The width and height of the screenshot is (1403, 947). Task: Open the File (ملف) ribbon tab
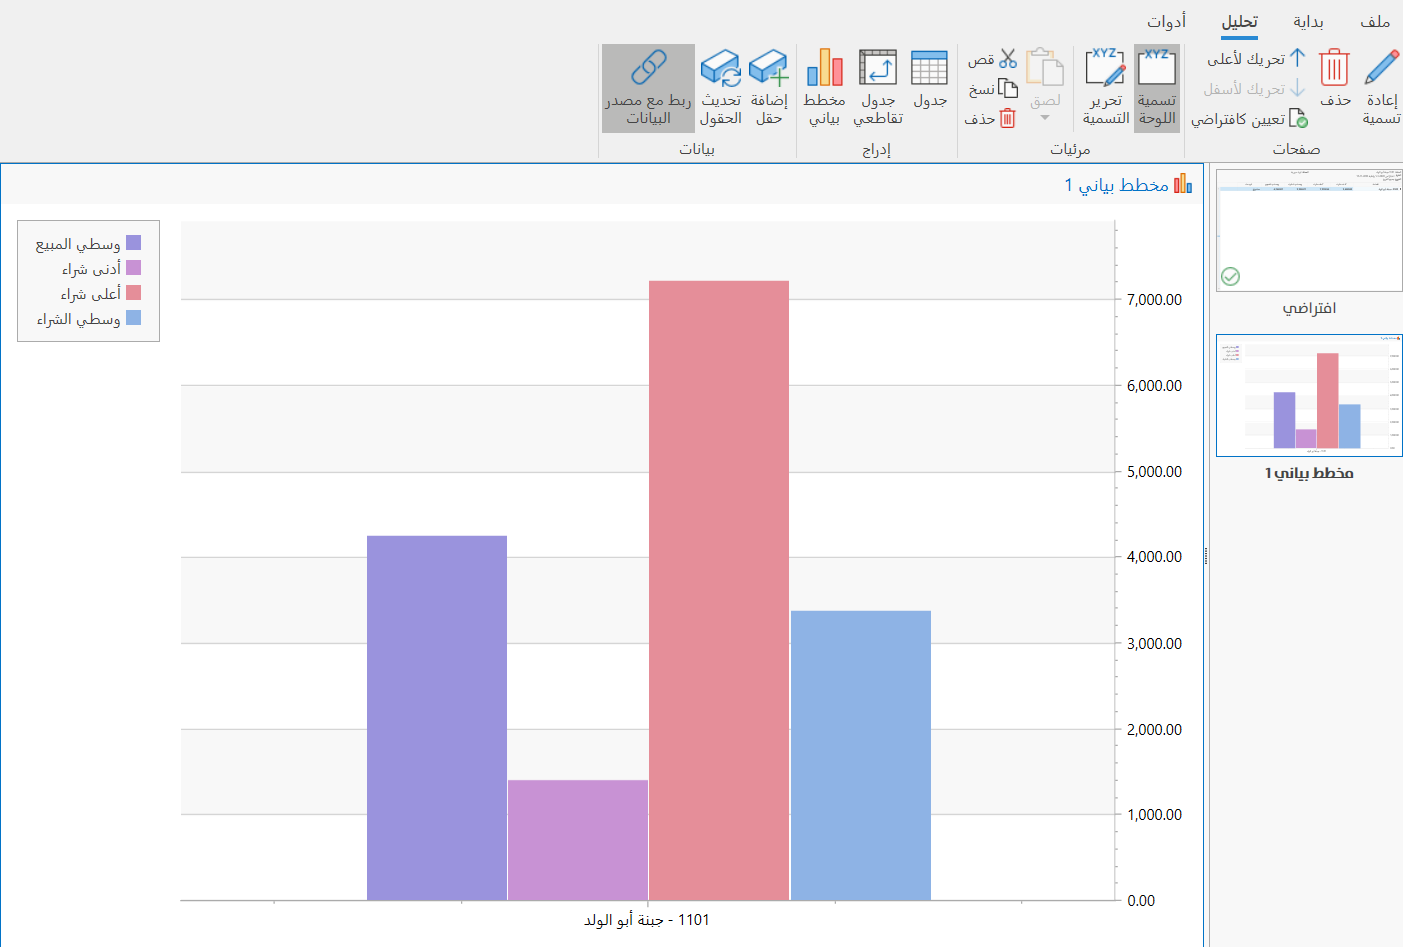pyautogui.click(x=1375, y=21)
